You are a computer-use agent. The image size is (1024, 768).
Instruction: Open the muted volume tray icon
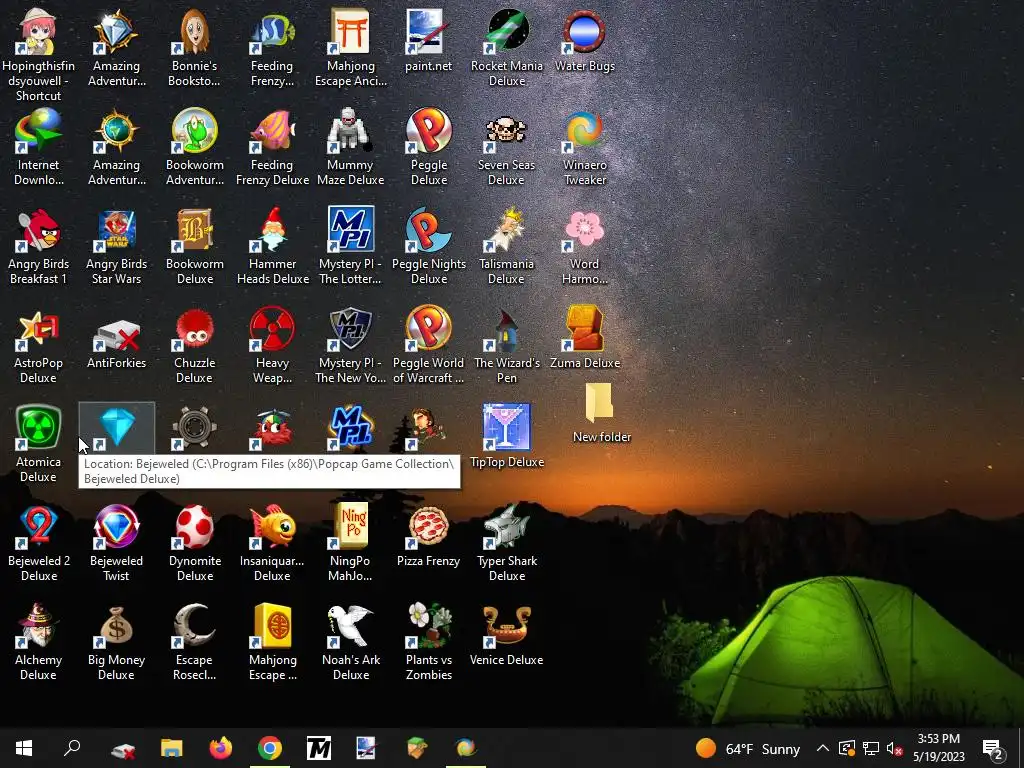895,748
